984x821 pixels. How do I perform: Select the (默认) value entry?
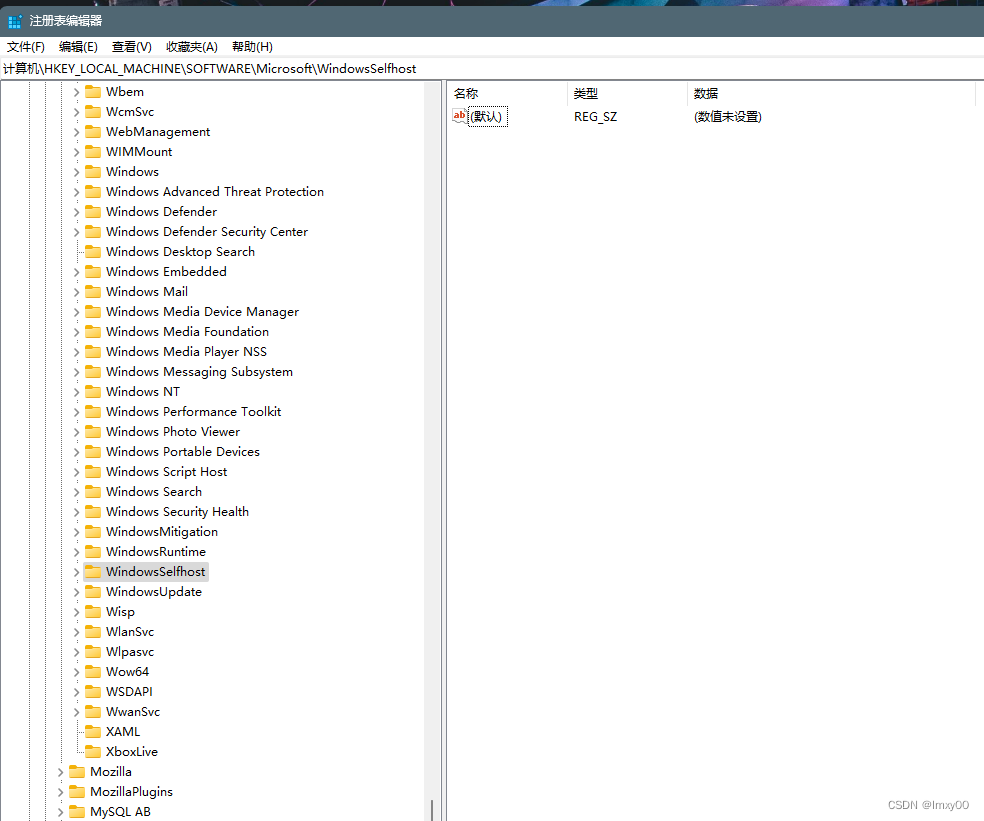(x=487, y=117)
